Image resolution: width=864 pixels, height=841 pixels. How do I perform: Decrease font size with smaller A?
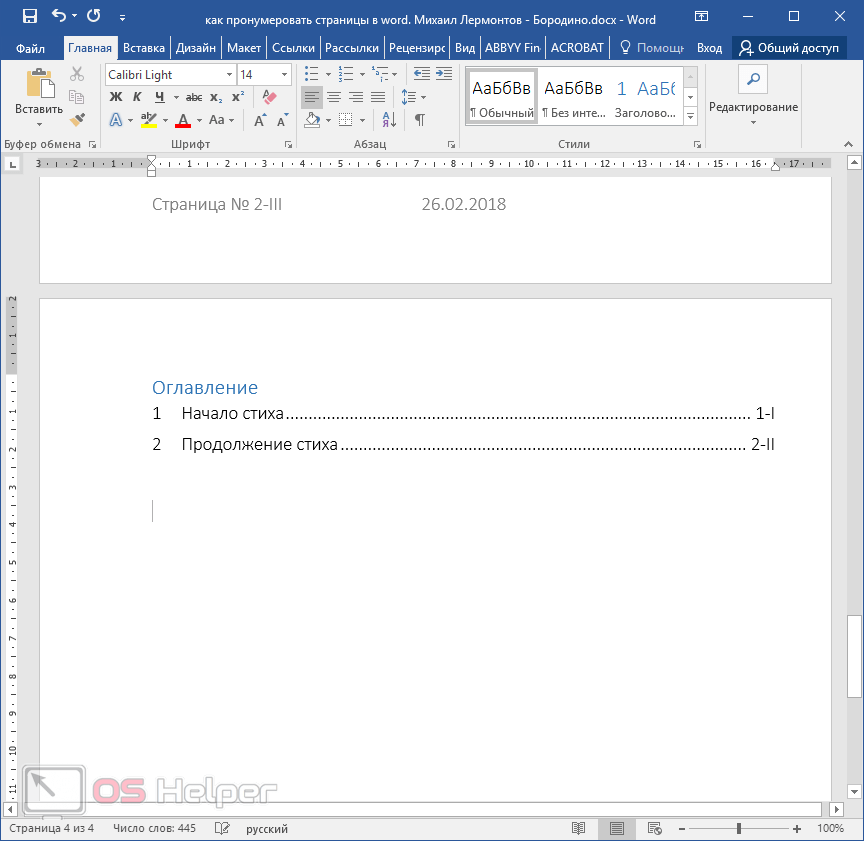[282, 120]
